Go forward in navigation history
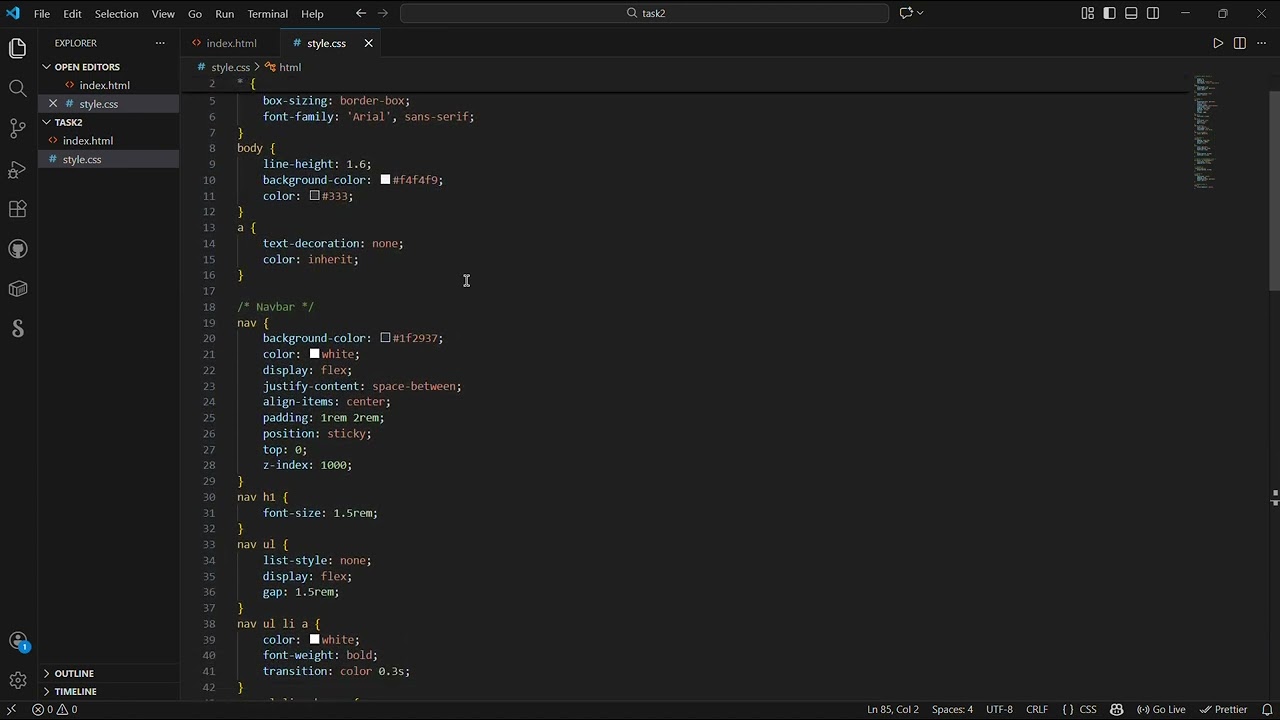 (383, 13)
